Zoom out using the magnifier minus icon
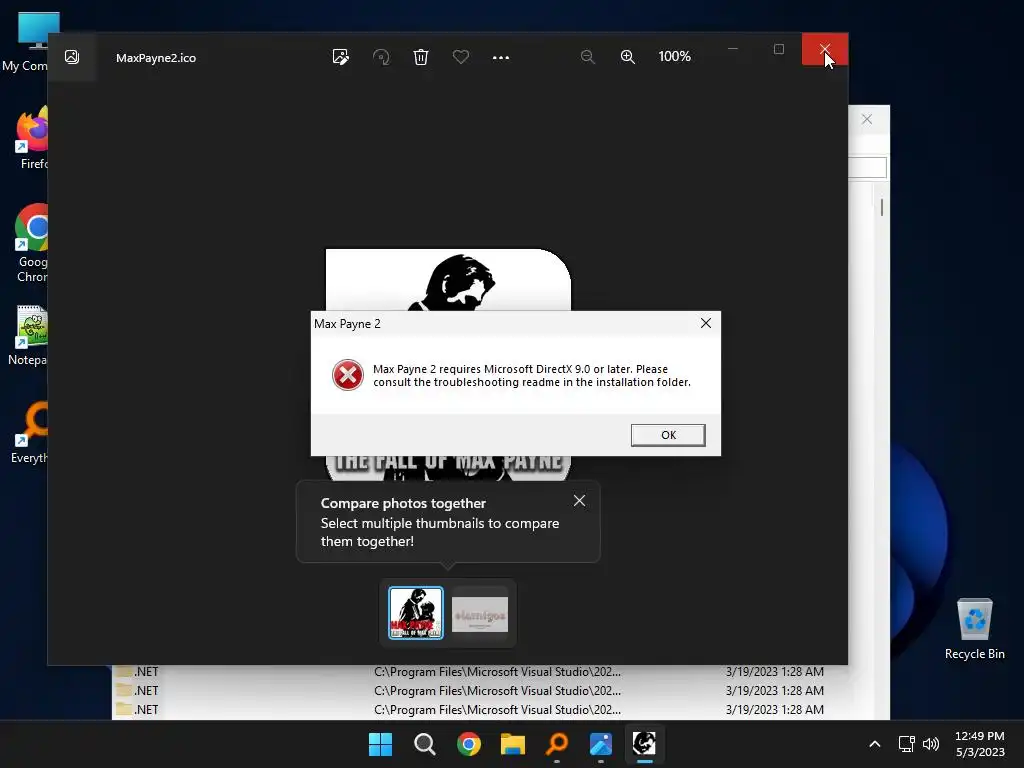Screen dimensions: 1024x768 (x=588, y=57)
